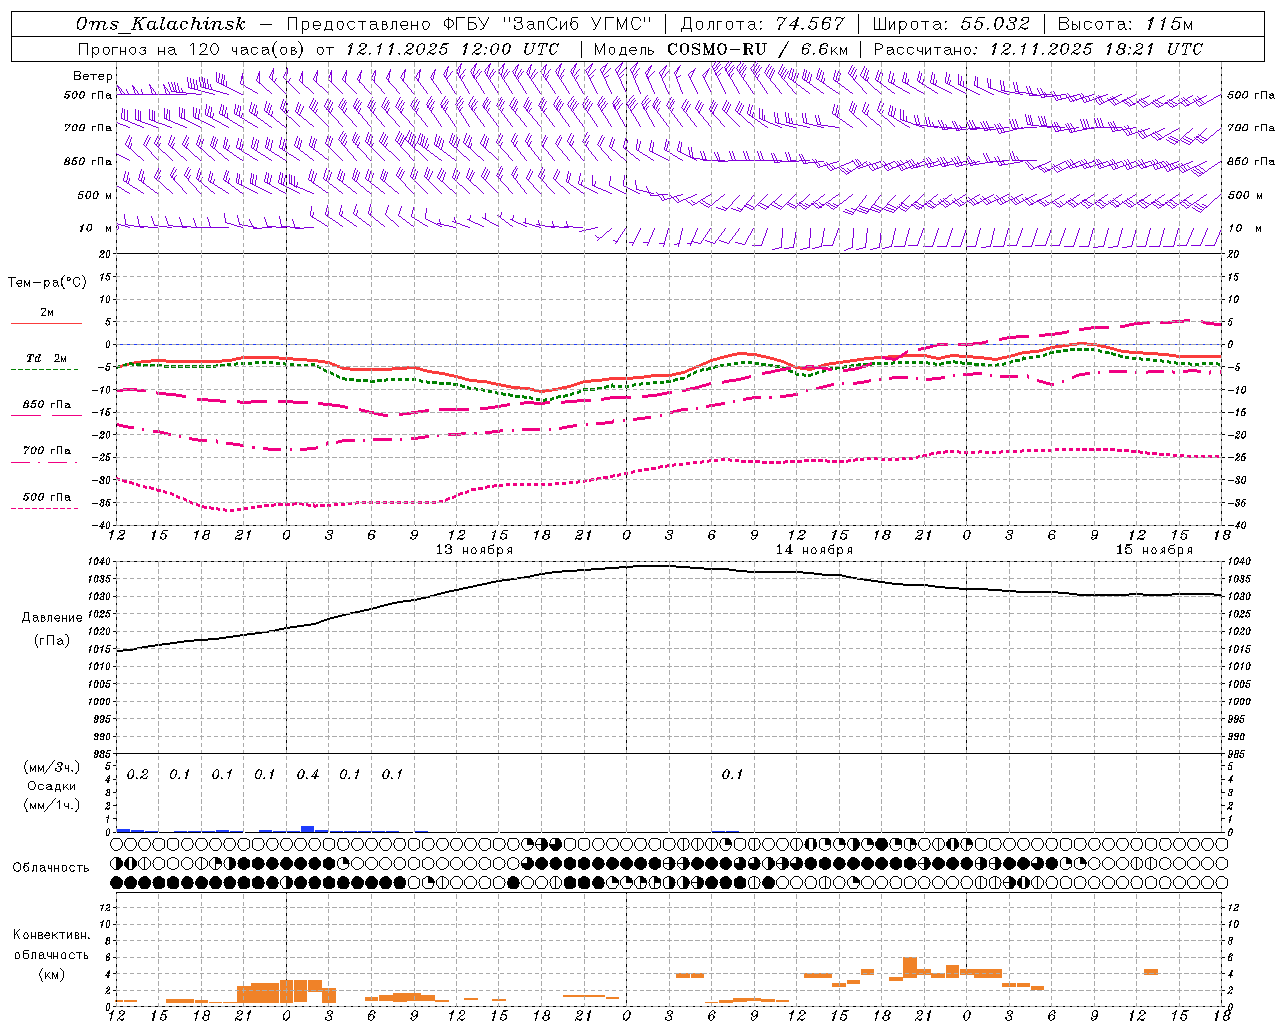Click the '10 м' wind level label on left
The height and width of the screenshot is (1024, 1280).
coord(96,228)
